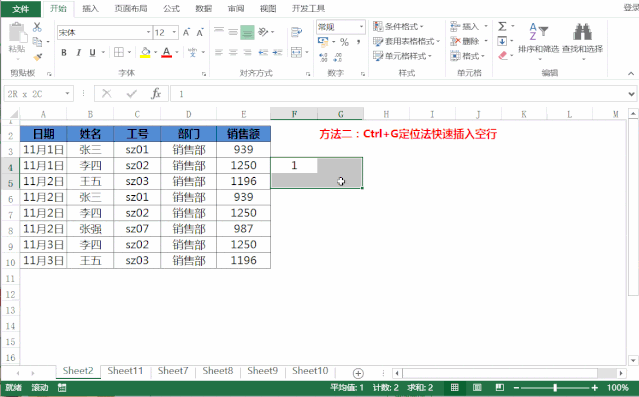Click Merge and Center icon
This screenshot has width=639, height=397.
pyautogui.click(x=297, y=52)
